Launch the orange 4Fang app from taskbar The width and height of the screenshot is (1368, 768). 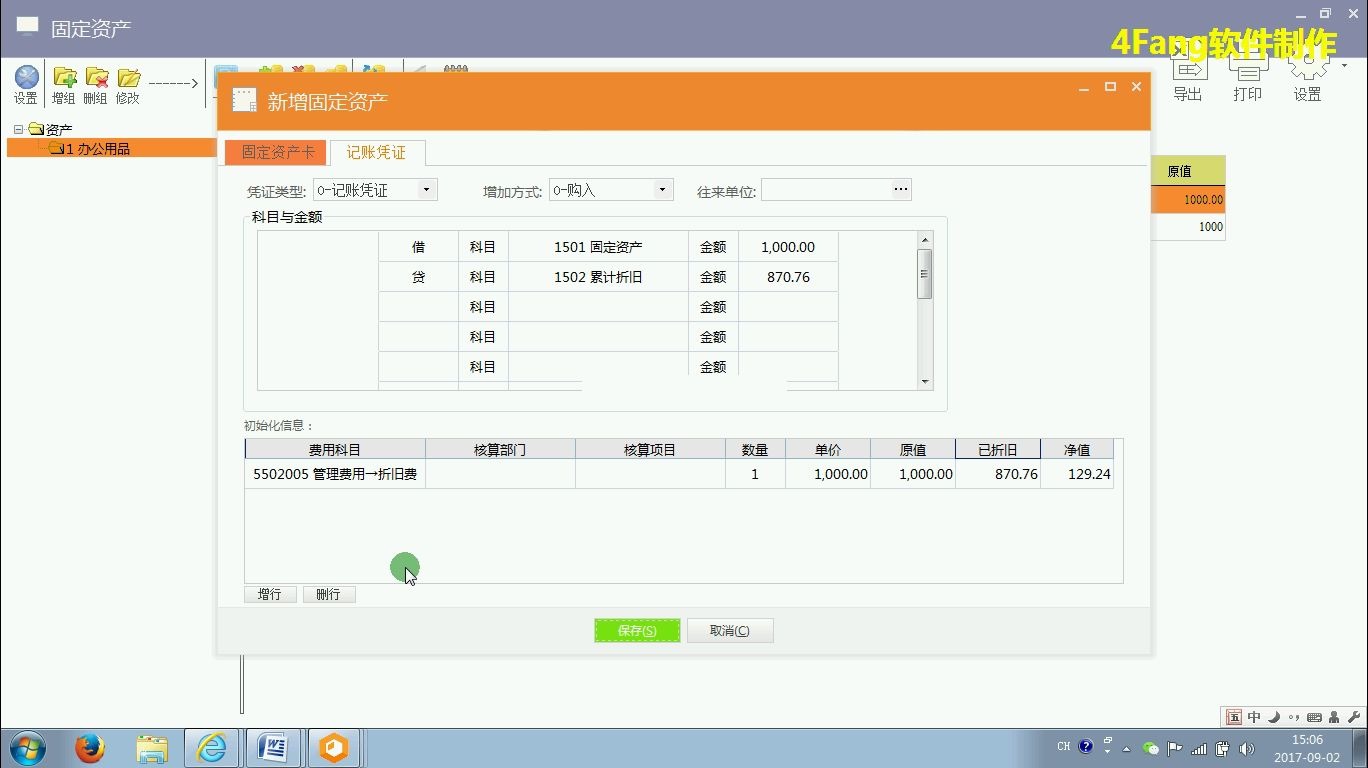coord(334,747)
